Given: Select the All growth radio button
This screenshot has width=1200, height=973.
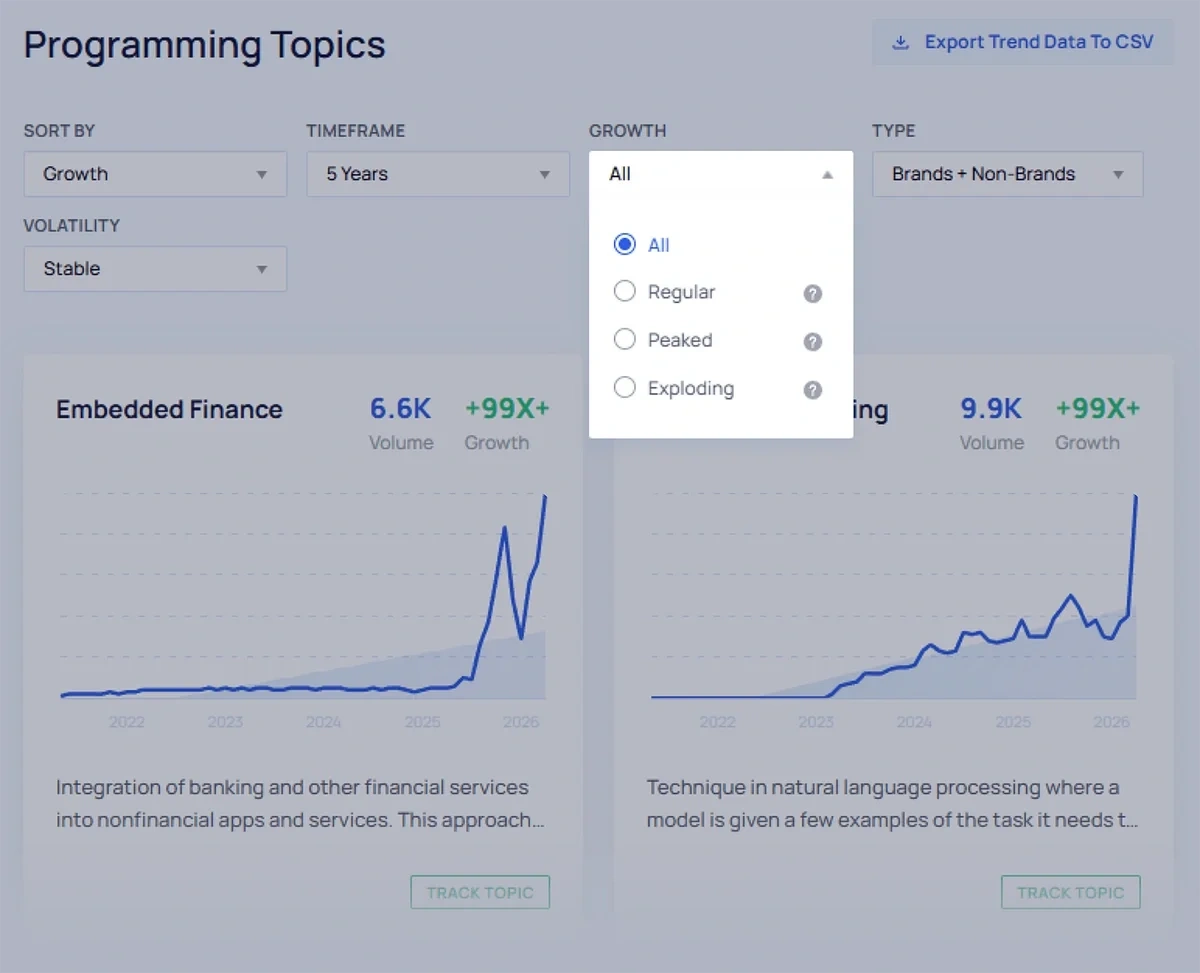Looking at the screenshot, I should click(x=624, y=244).
